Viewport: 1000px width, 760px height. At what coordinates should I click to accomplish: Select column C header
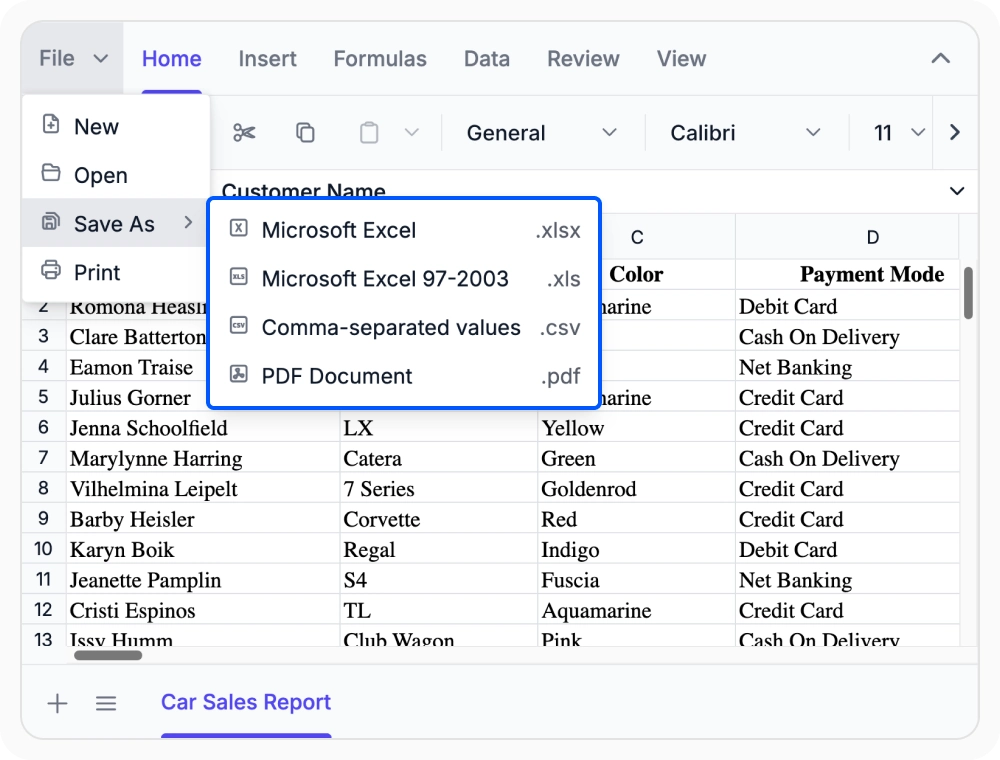(636, 237)
